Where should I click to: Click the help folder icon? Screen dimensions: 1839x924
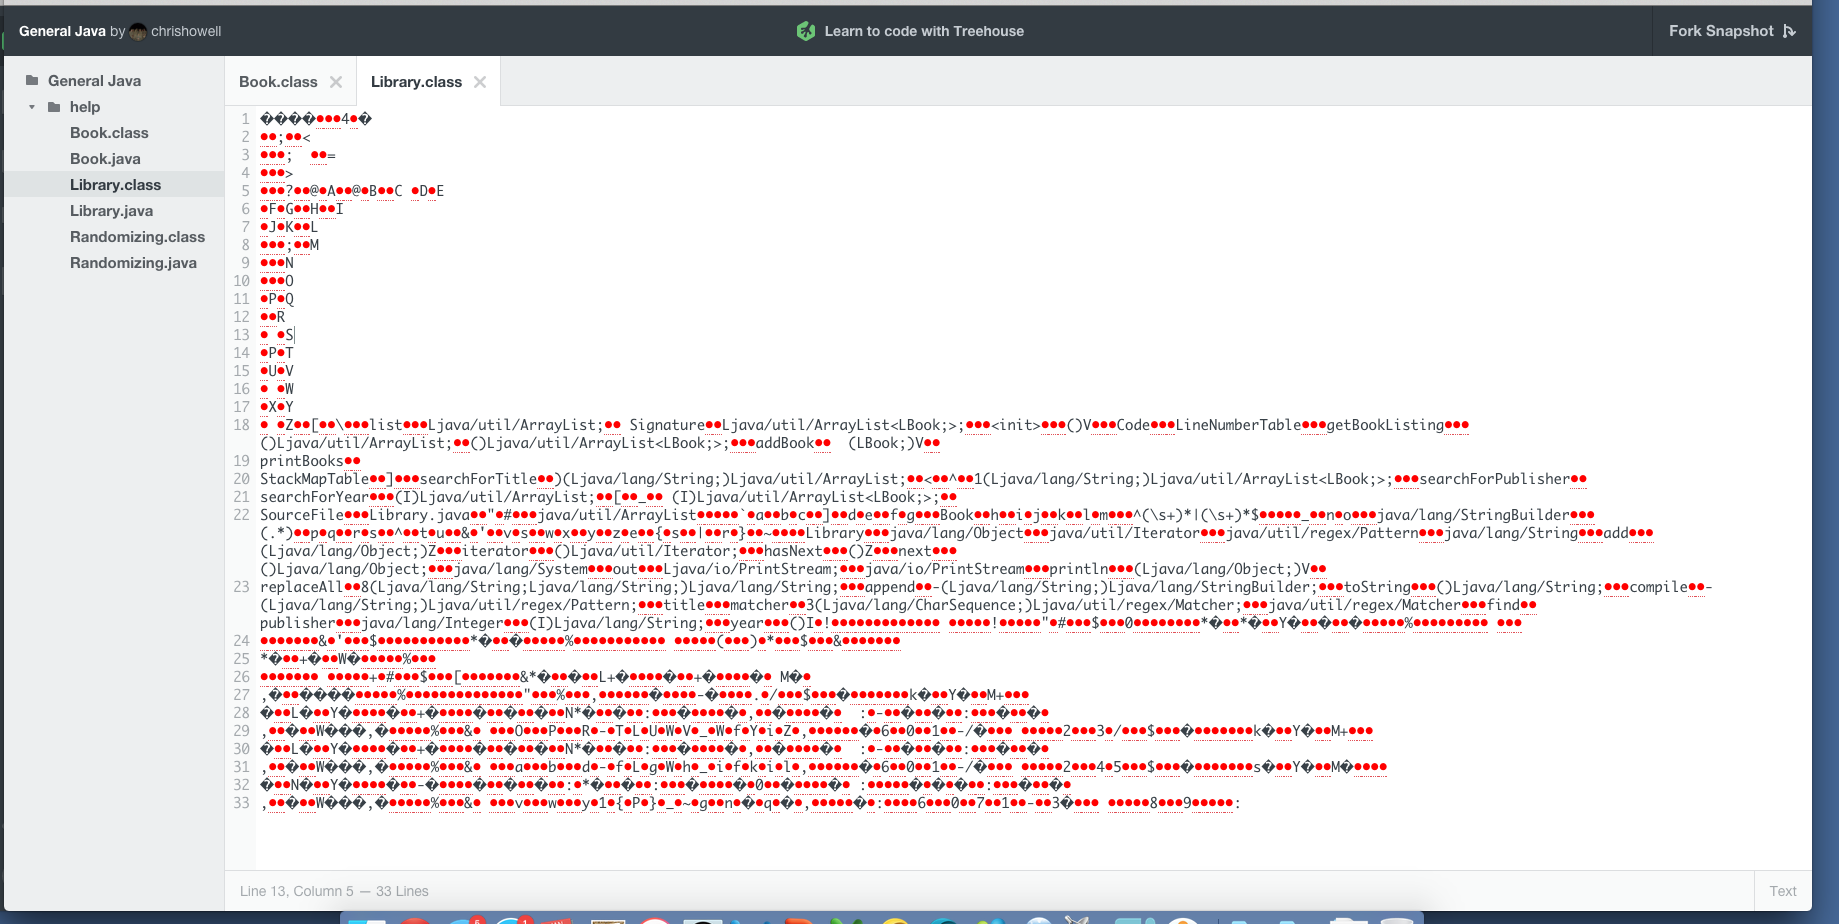[54, 107]
